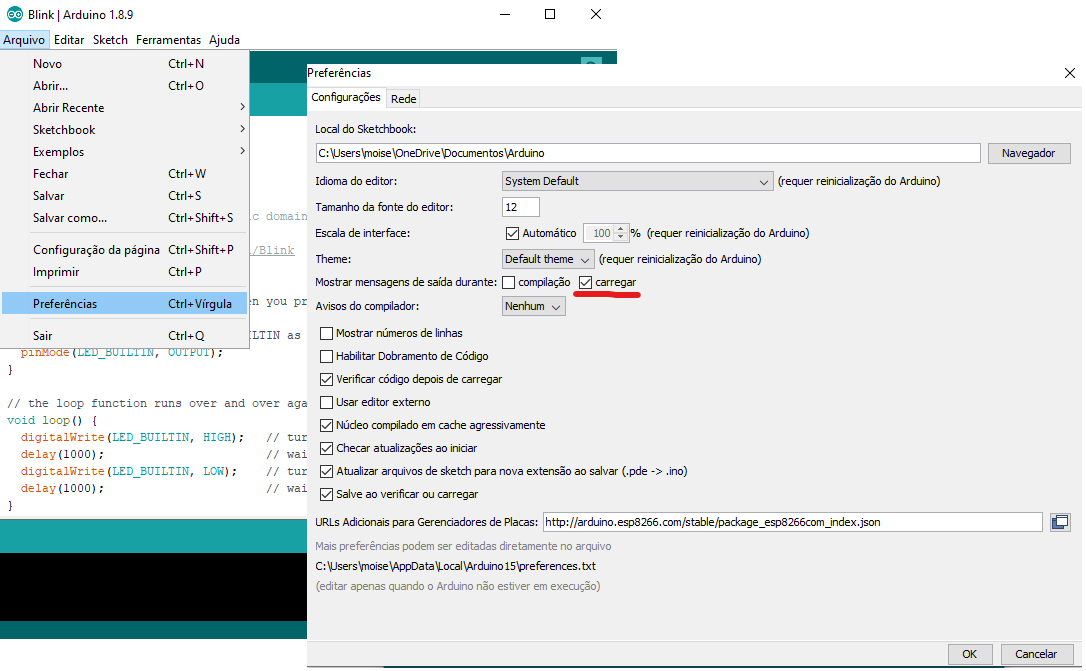Enable Habilitar Dobramento de Código

coord(326,357)
